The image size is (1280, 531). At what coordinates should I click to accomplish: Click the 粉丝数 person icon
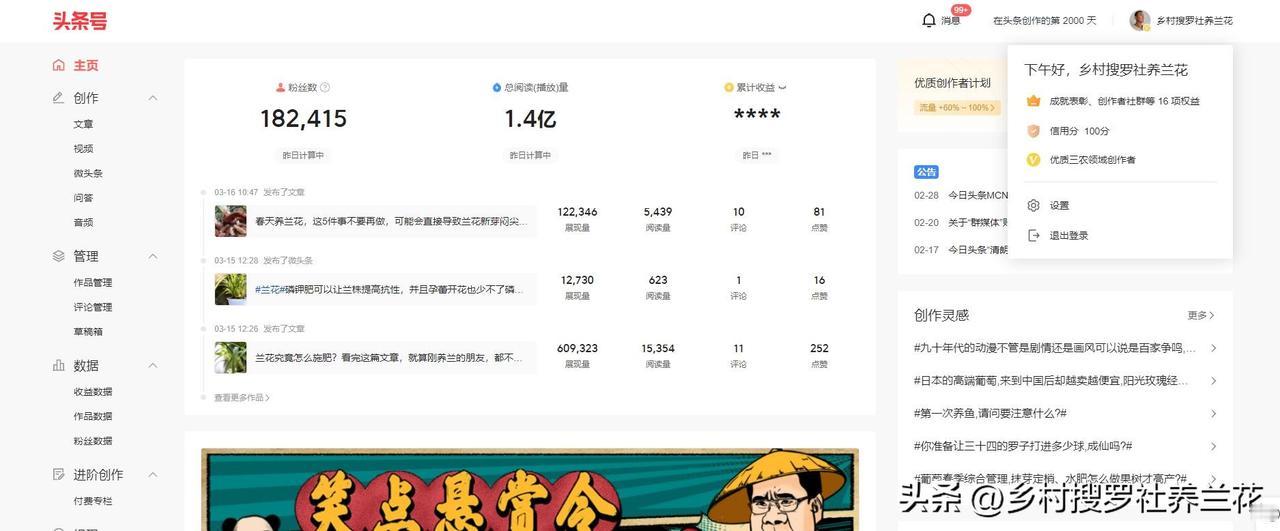280,87
